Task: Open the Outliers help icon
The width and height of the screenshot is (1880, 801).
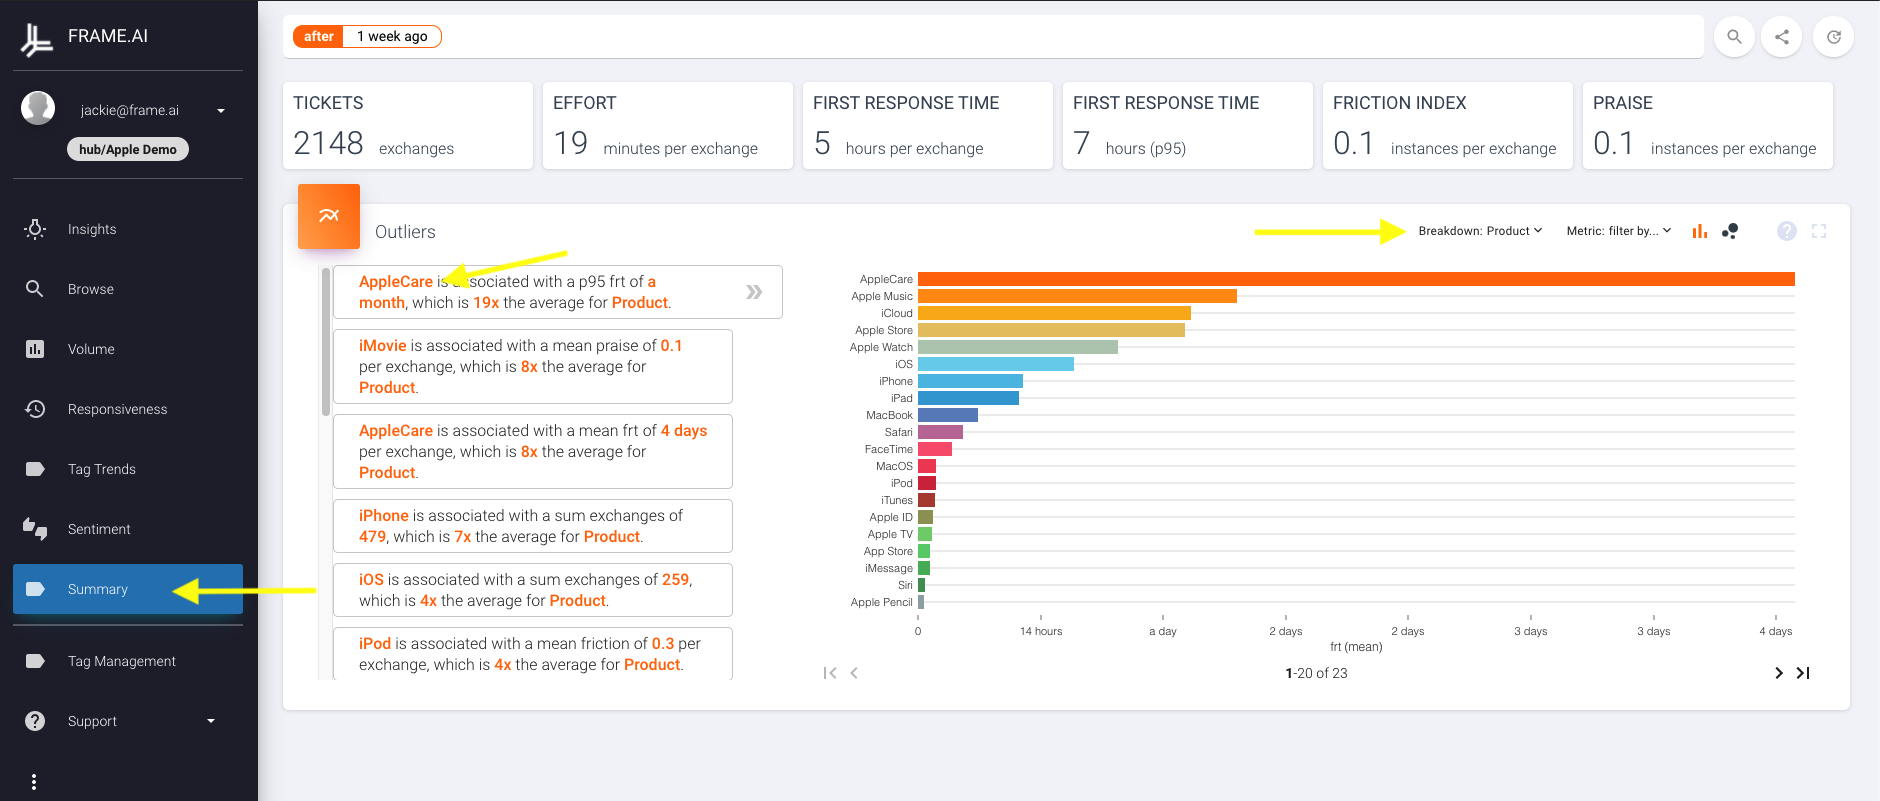Action: click(1787, 231)
